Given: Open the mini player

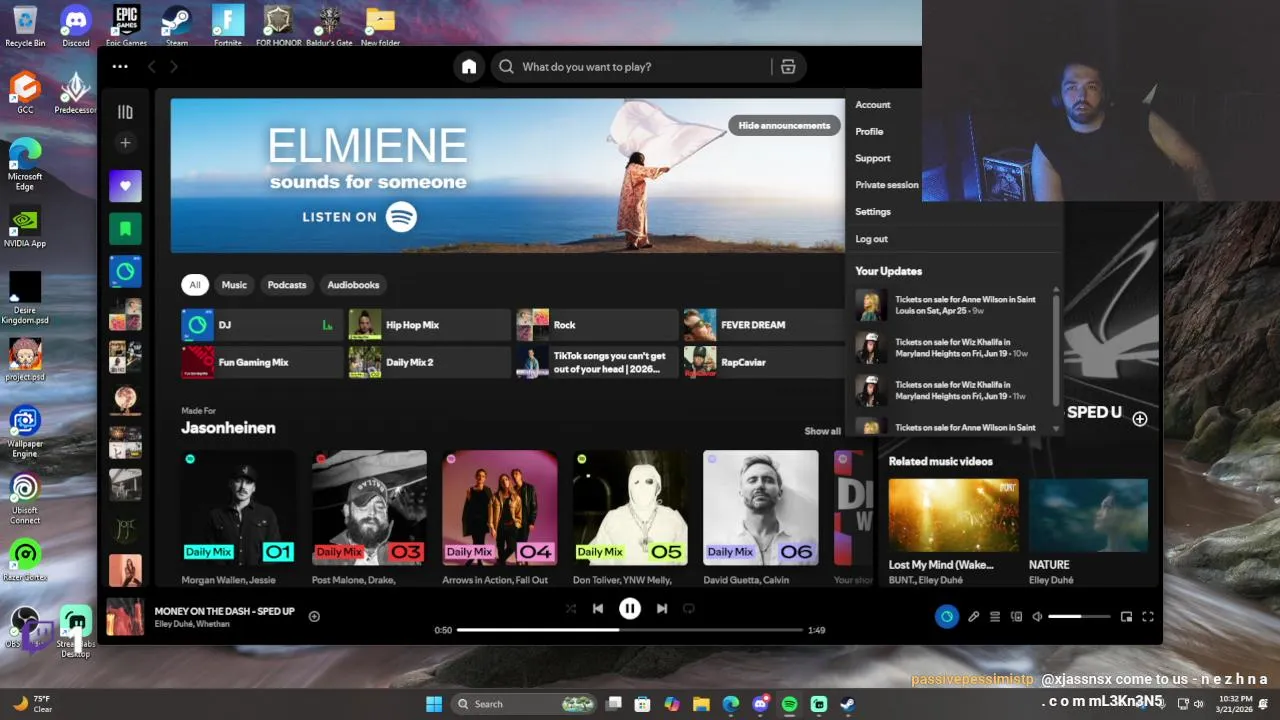Looking at the screenshot, I should (x=1126, y=617).
